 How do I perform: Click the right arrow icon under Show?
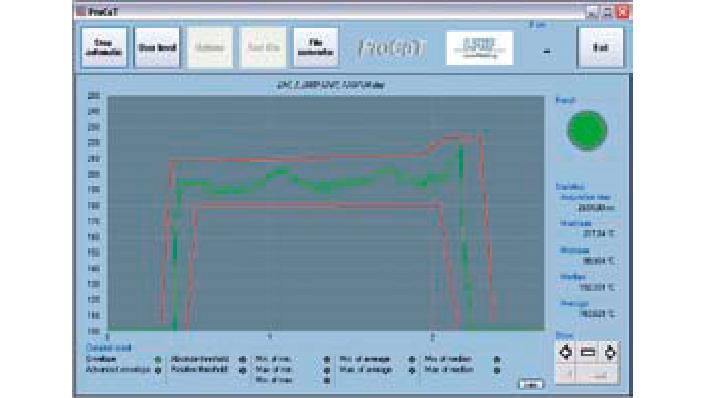(x=610, y=352)
